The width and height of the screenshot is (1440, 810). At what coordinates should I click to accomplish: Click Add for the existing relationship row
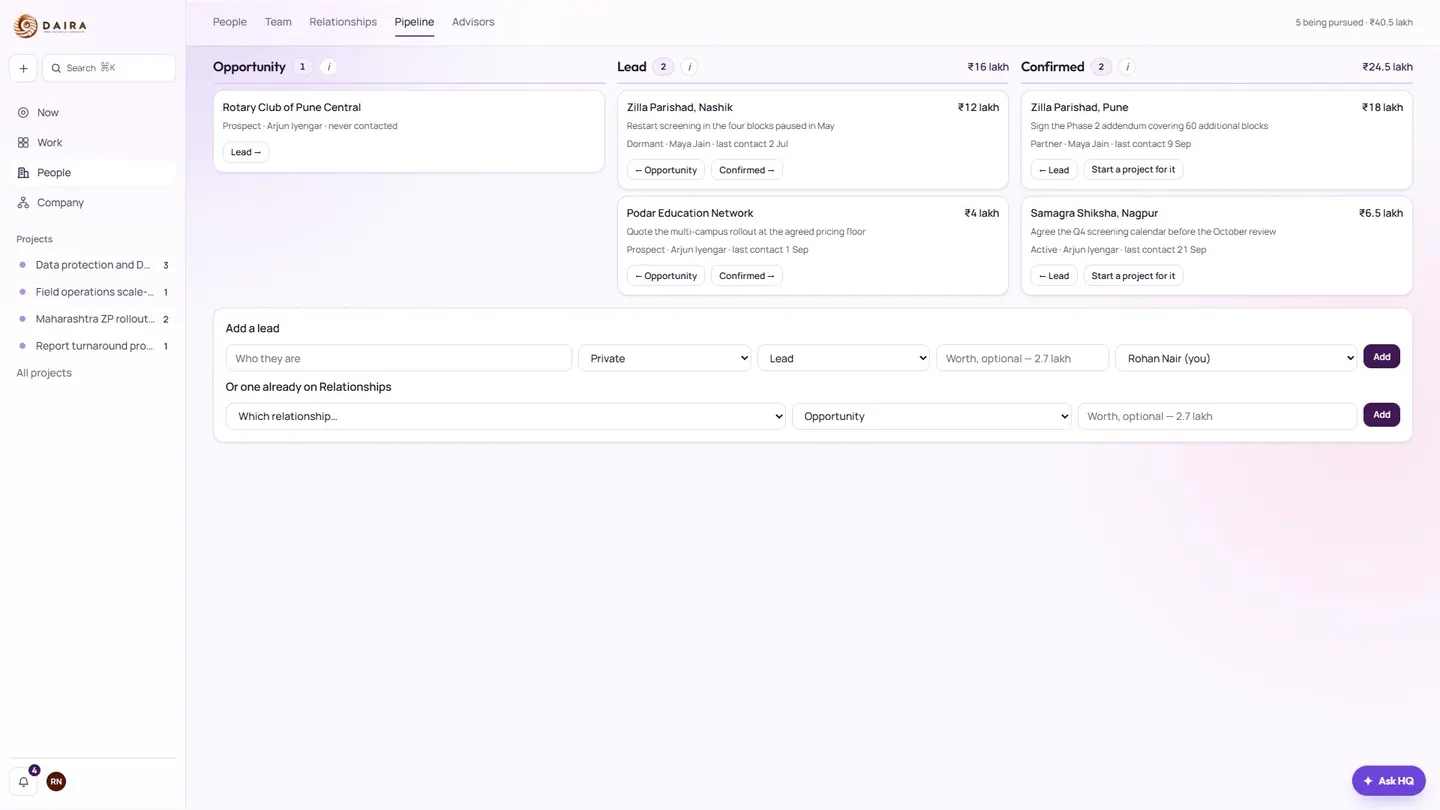tap(1382, 415)
